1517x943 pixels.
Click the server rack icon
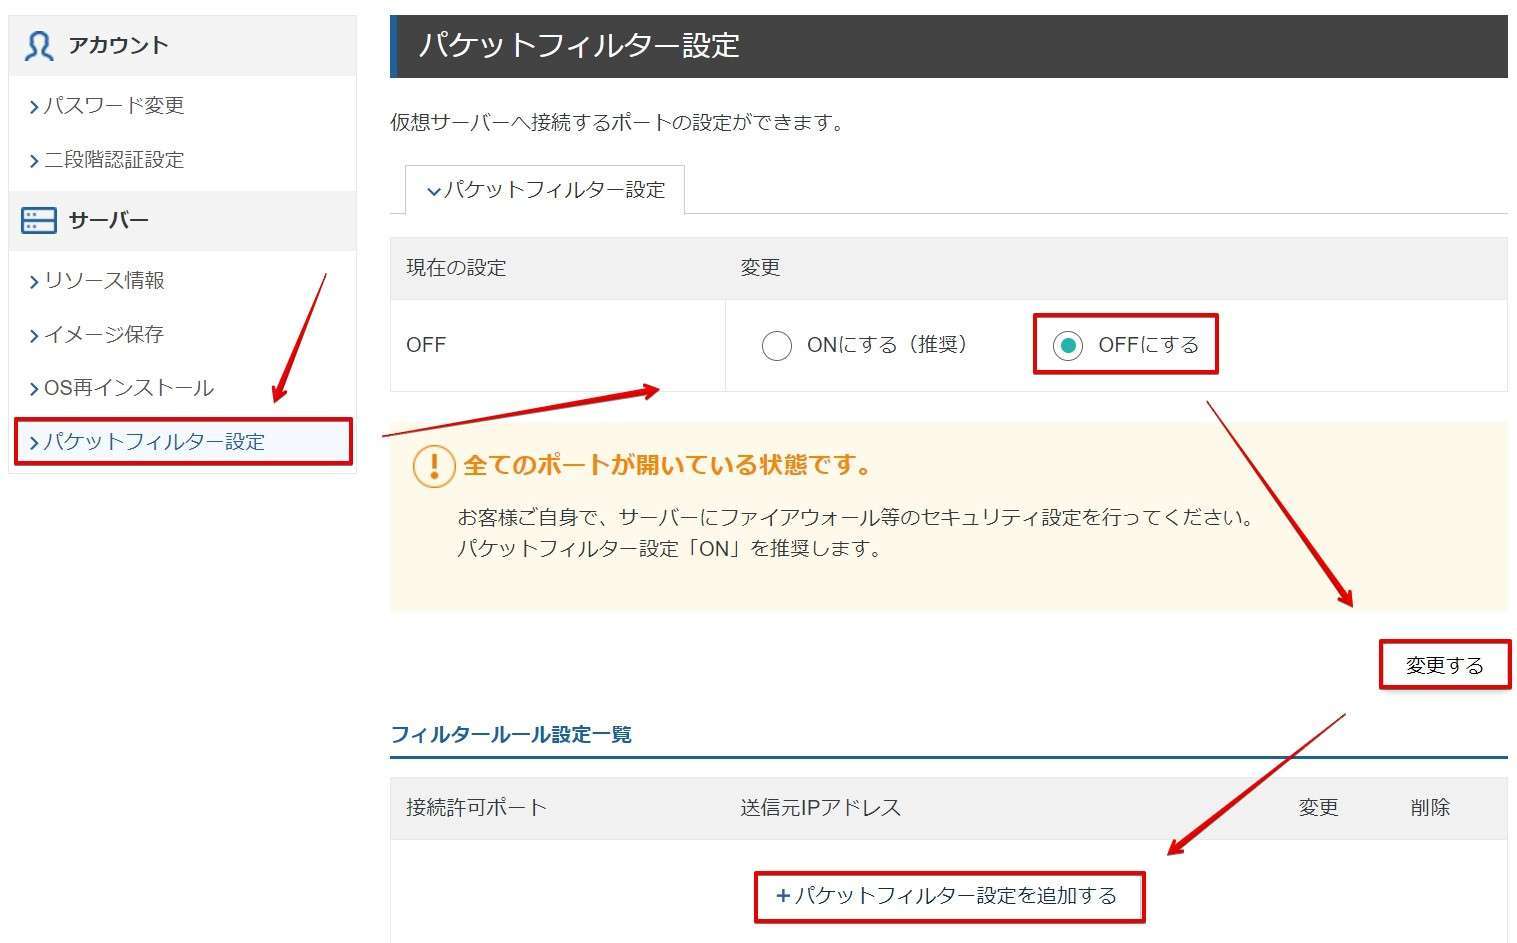tap(39, 220)
